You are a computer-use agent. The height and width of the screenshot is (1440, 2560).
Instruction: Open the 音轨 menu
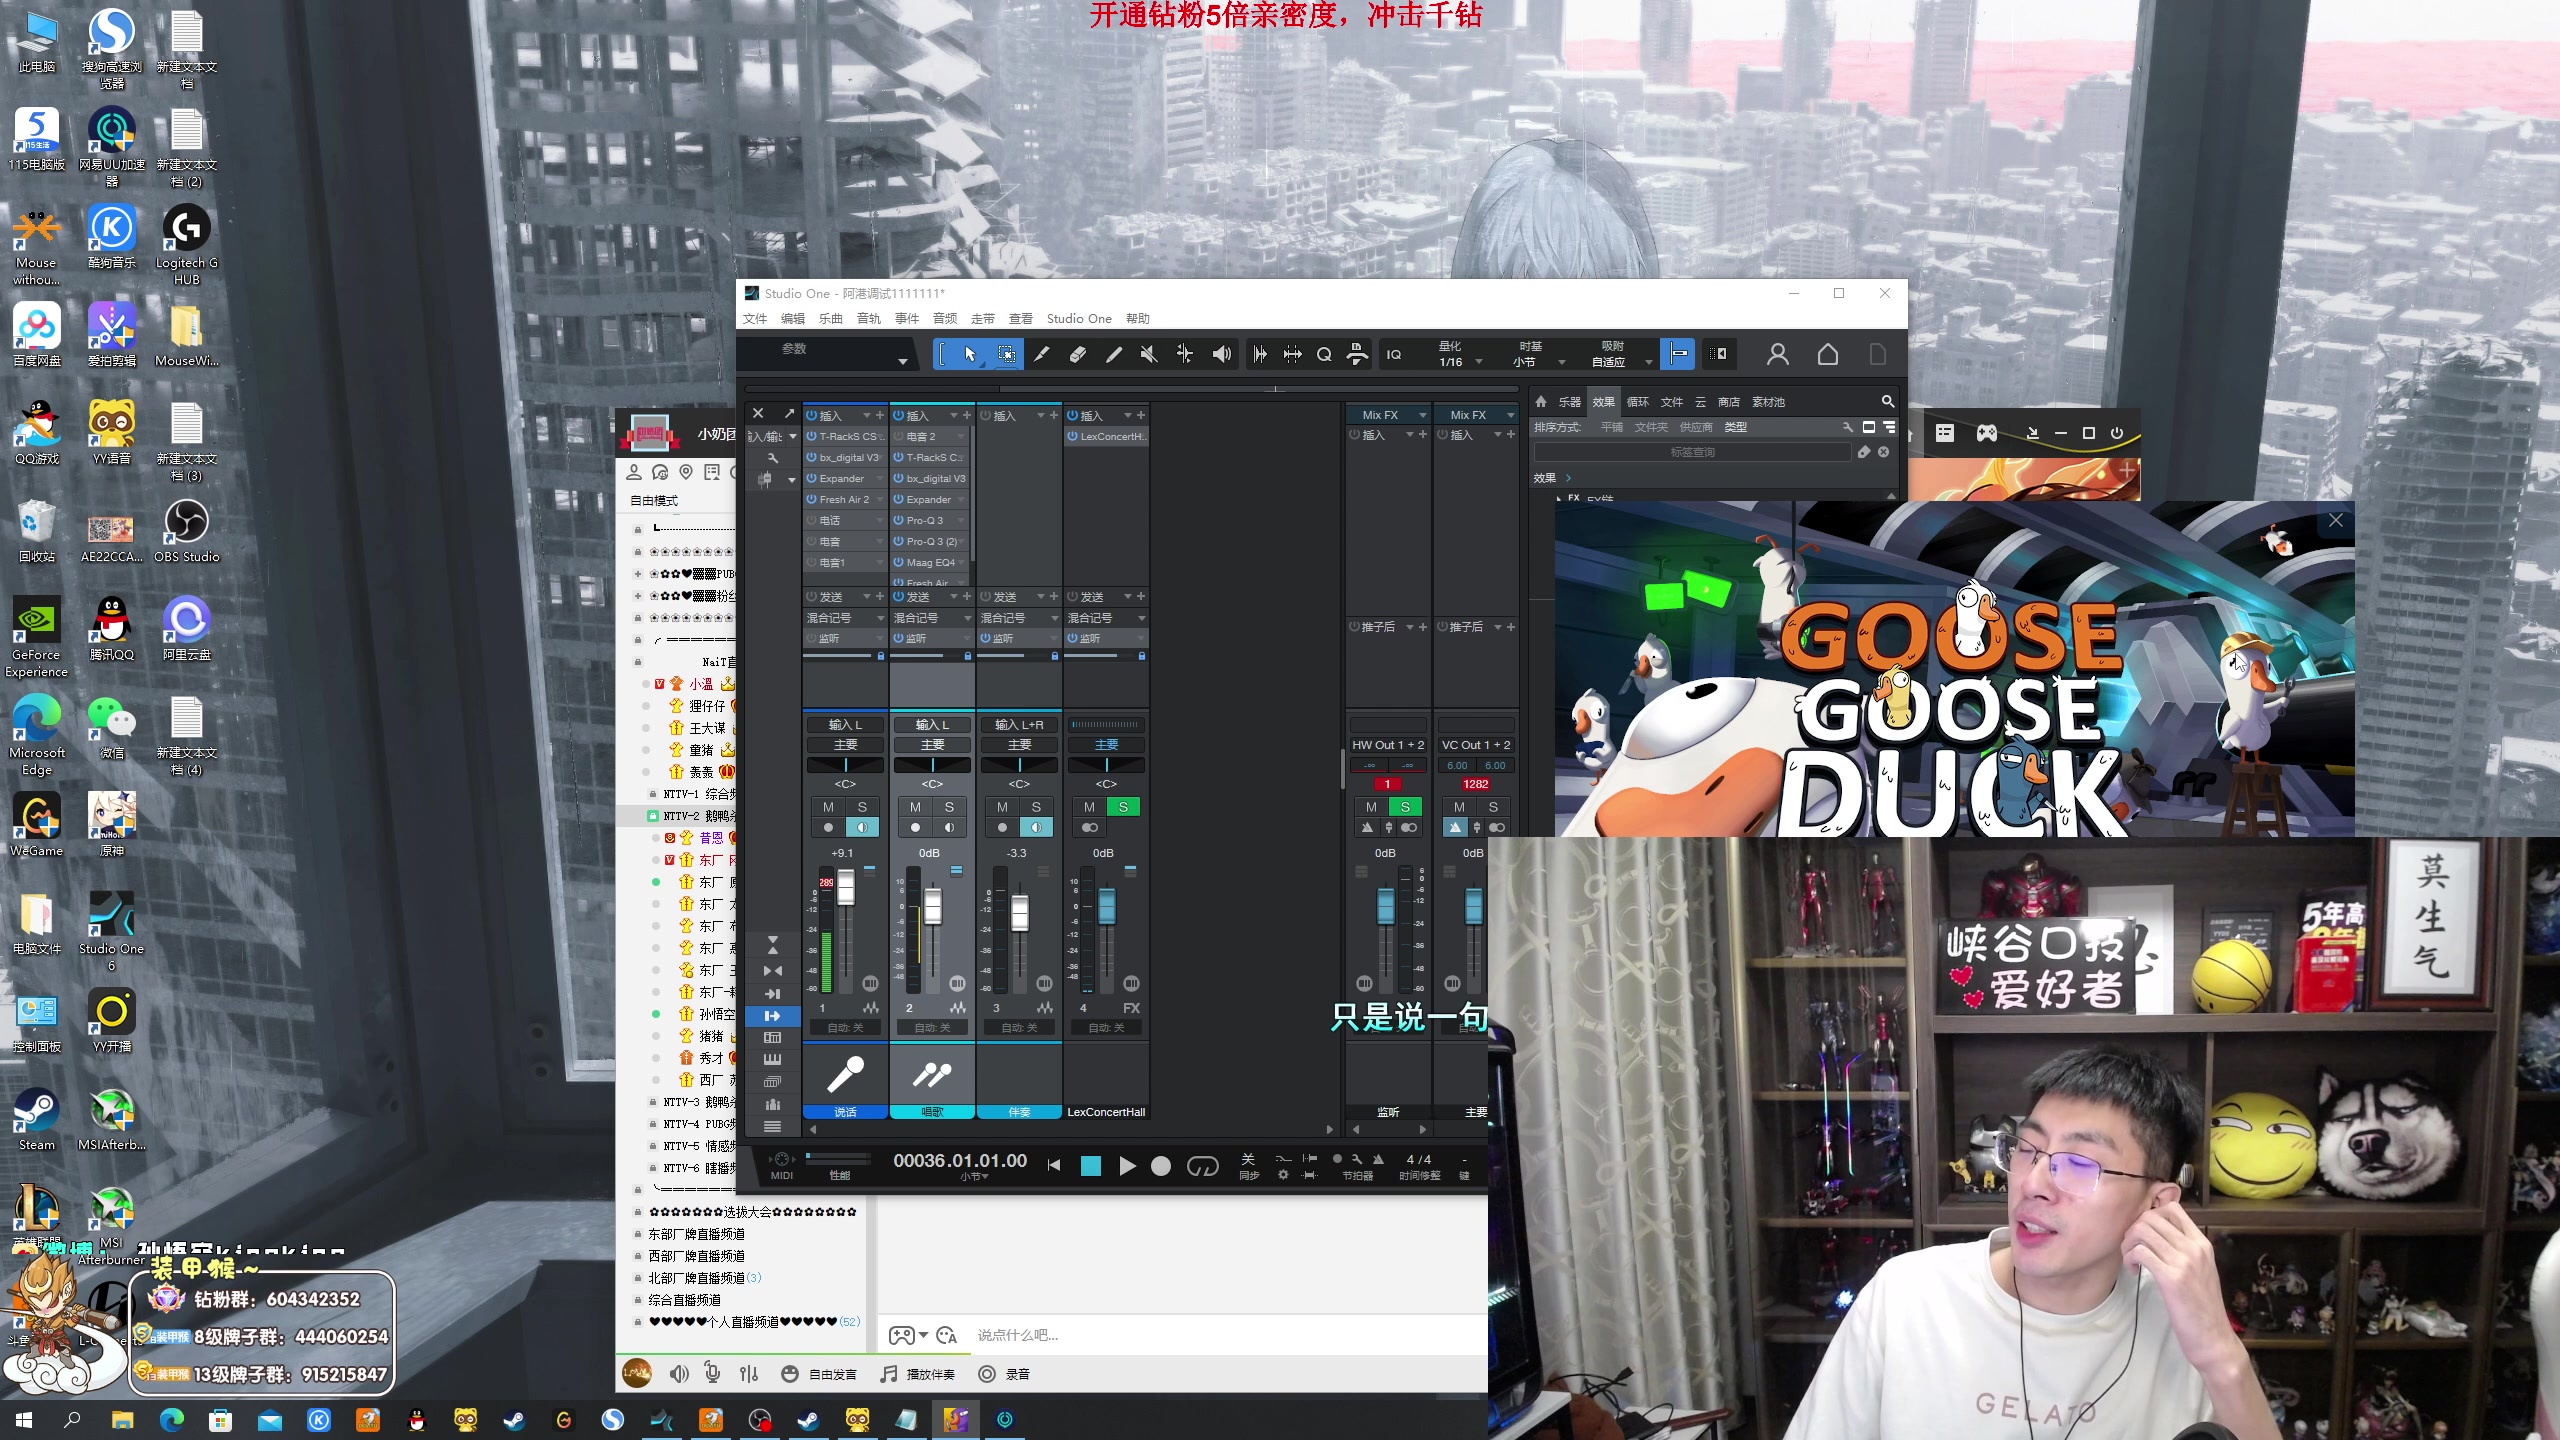click(x=868, y=318)
